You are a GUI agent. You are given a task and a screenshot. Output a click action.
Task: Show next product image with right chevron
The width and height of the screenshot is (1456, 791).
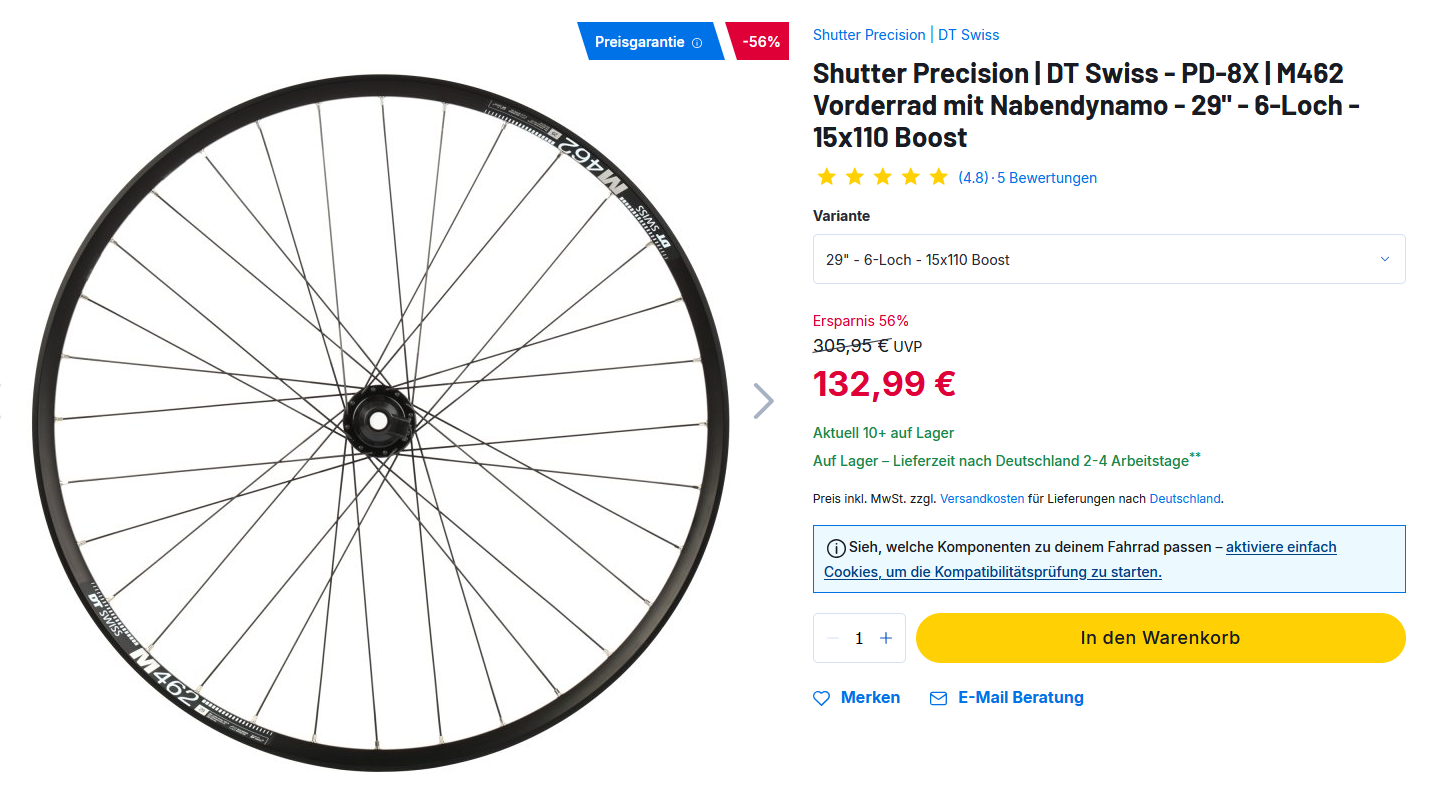(x=763, y=401)
